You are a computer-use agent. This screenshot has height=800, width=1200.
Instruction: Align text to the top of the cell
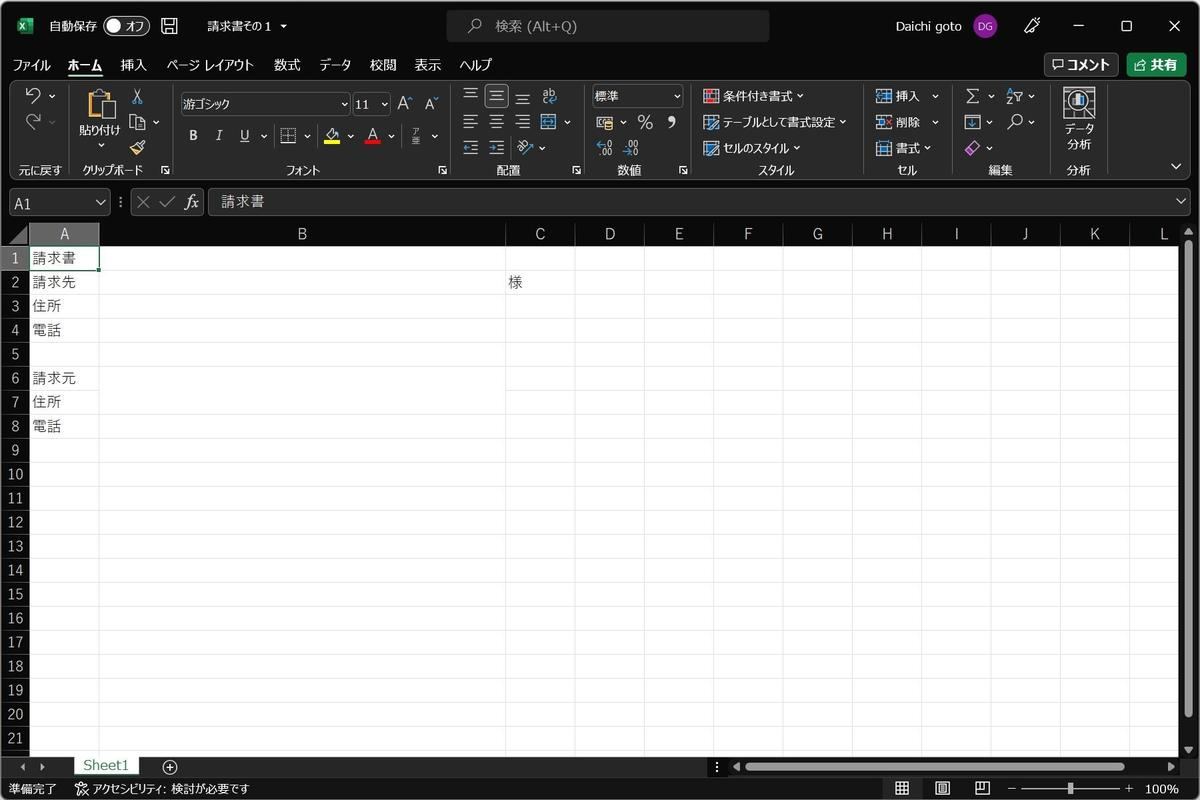click(471, 96)
